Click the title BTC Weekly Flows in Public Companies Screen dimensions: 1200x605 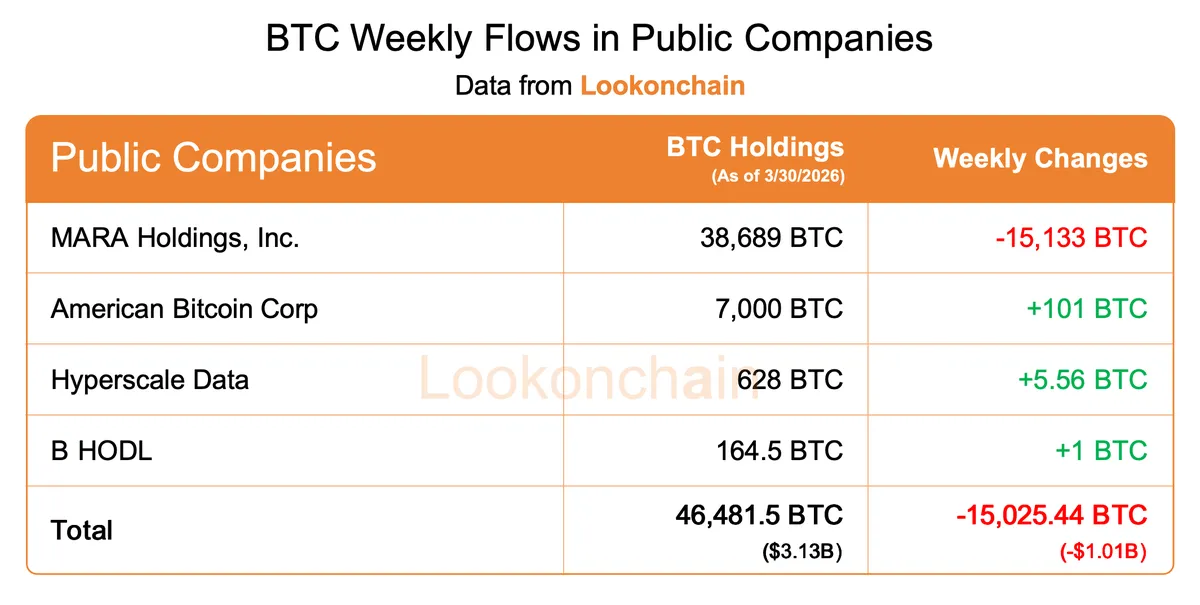pos(599,38)
